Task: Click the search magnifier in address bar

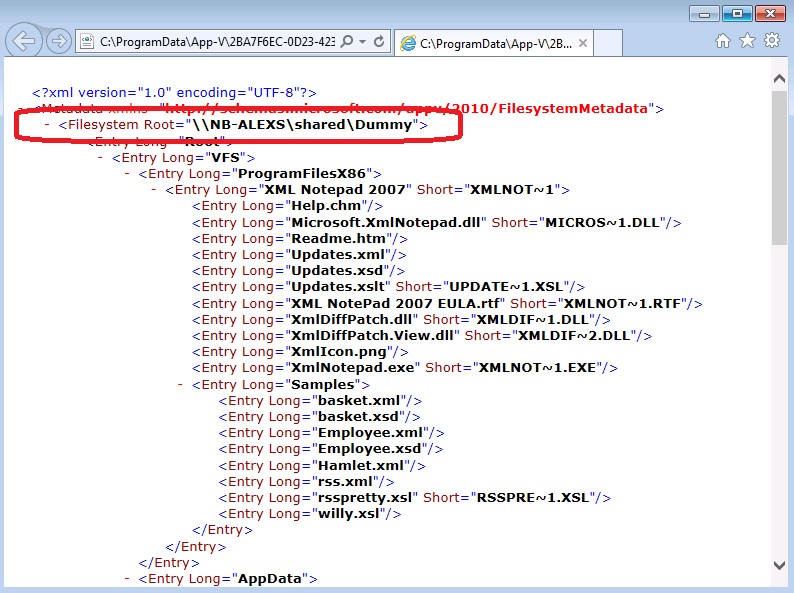Action: (x=347, y=41)
